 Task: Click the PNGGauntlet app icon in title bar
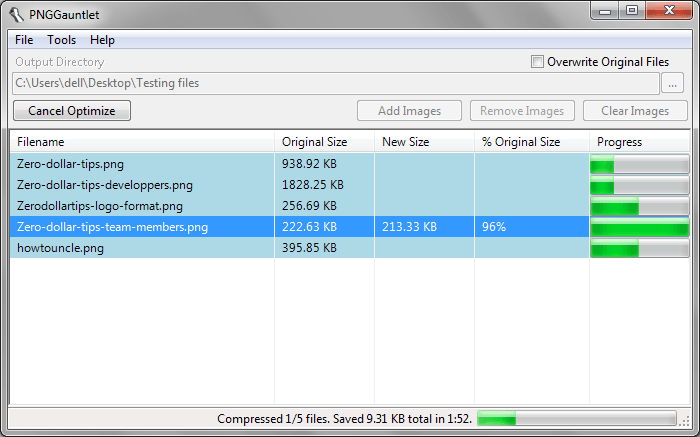(17, 14)
